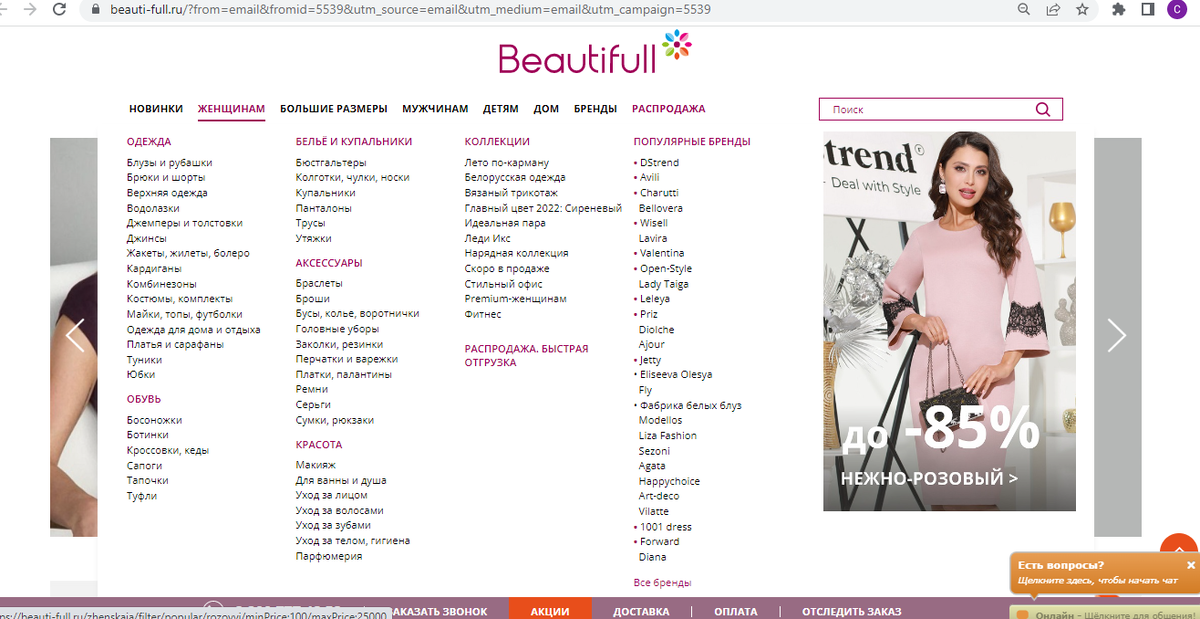The height and width of the screenshot is (619, 1200).
Task: Bookmark this page with star icon
Action: coord(1082,9)
